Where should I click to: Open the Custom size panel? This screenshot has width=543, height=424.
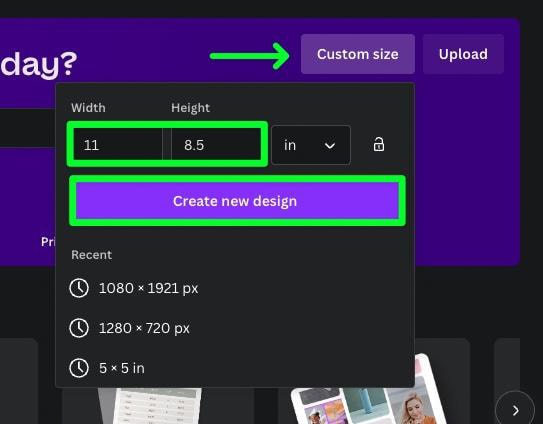point(358,54)
